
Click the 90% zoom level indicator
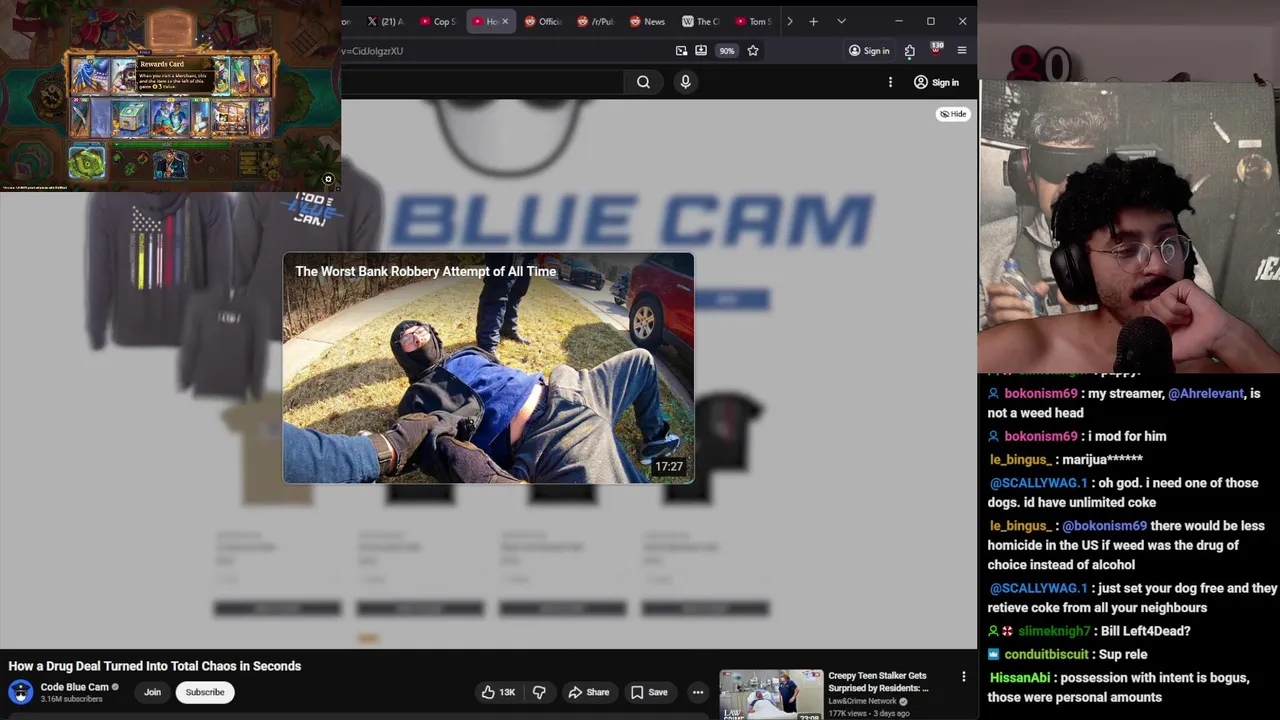(x=727, y=51)
